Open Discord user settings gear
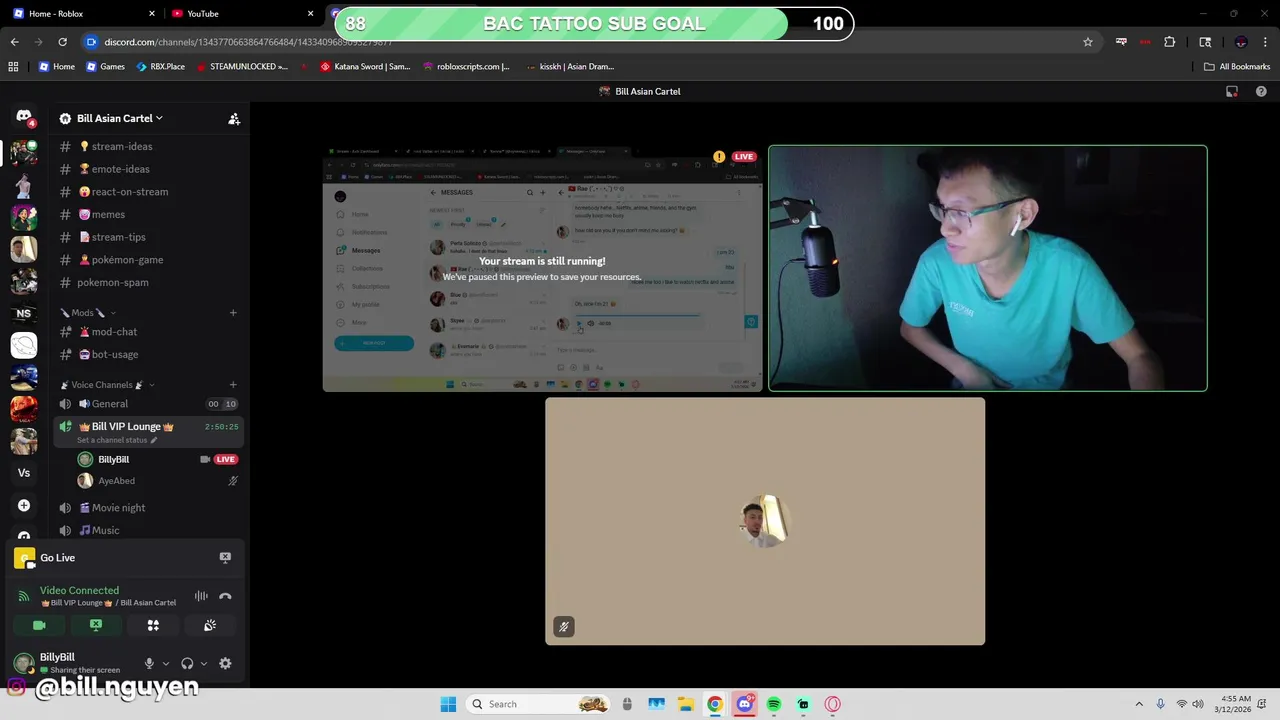 click(x=225, y=663)
